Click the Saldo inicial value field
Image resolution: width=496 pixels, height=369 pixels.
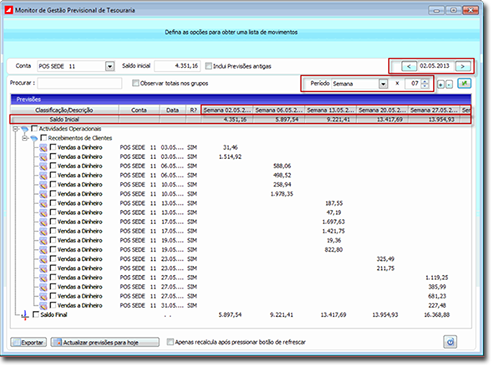pyautogui.click(x=177, y=66)
